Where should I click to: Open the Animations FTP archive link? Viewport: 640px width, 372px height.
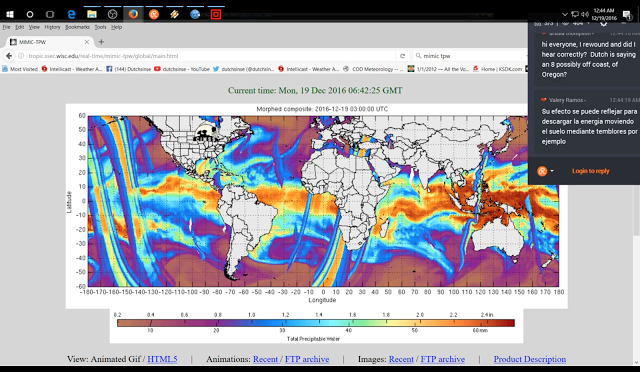pyautogui.click(x=307, y=359)
